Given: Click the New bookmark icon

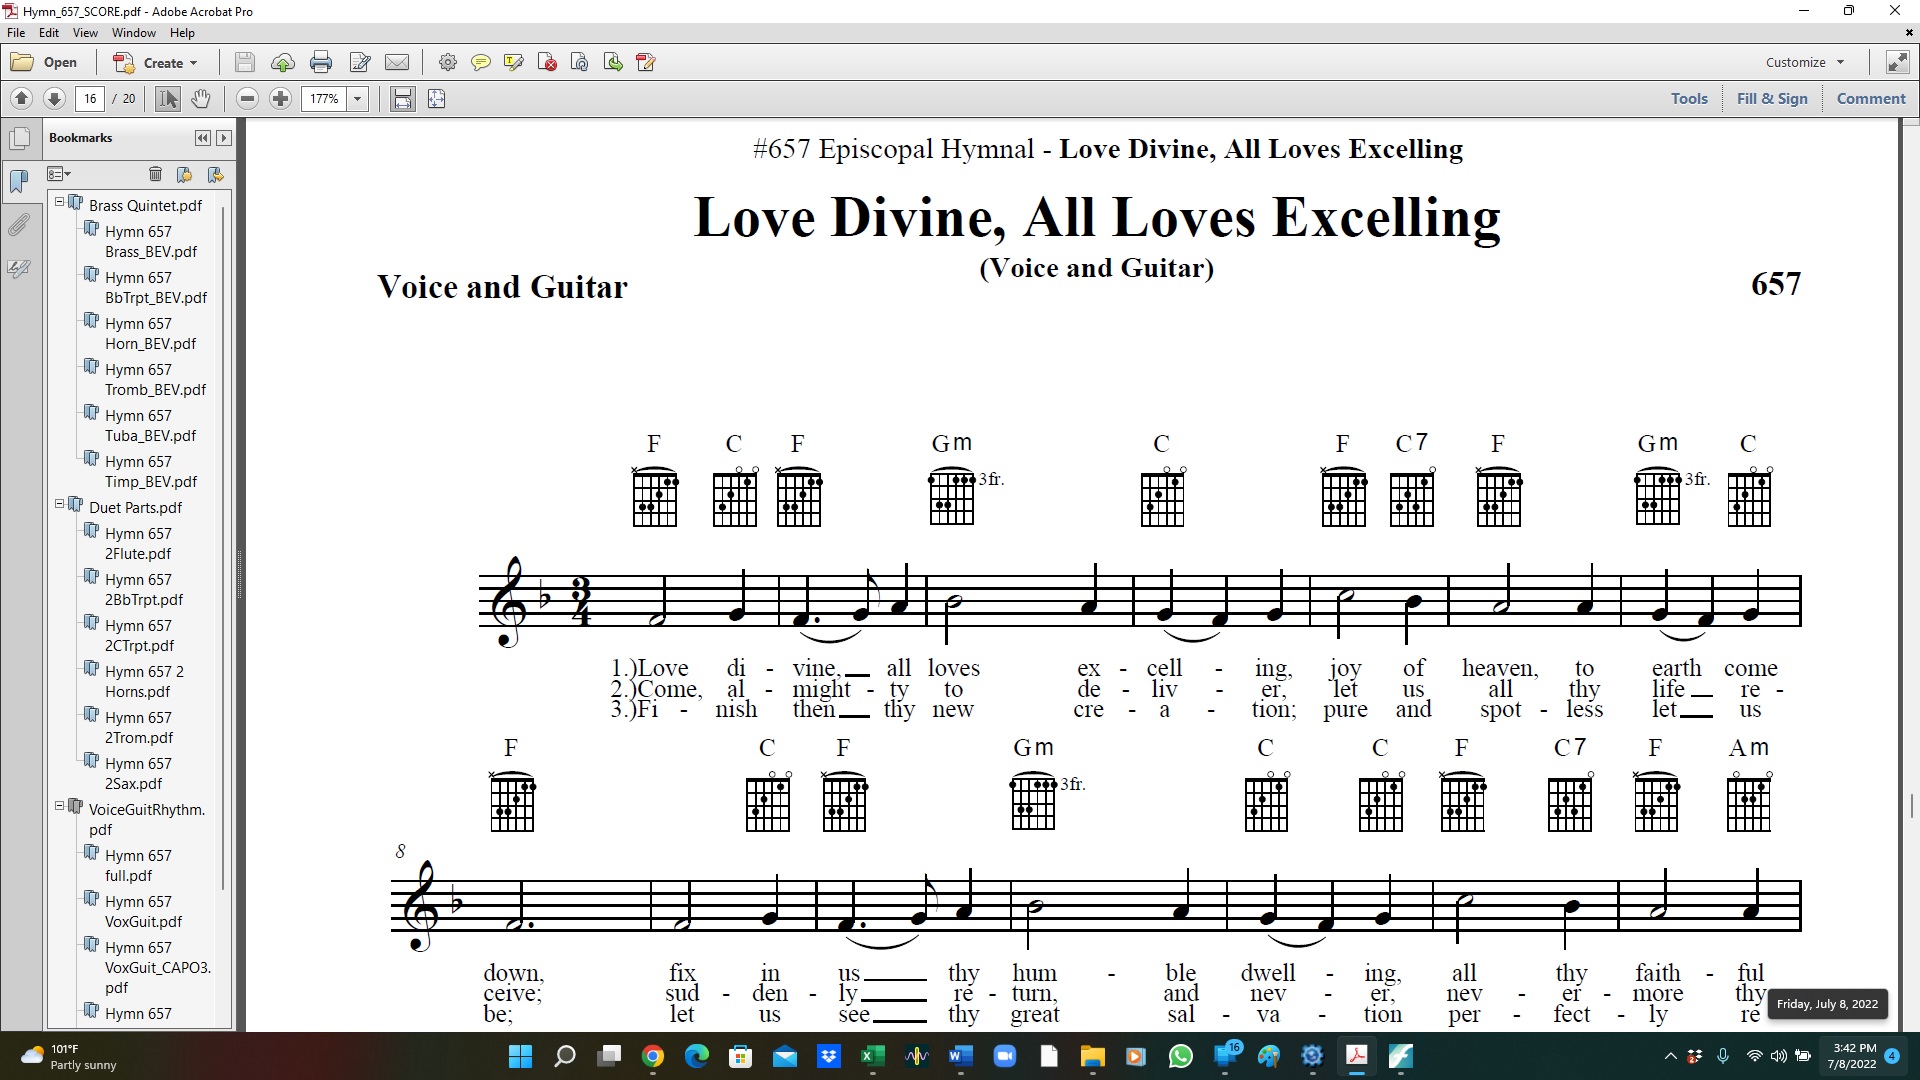Looking at the screenshot, I should [x=184, y=174].
